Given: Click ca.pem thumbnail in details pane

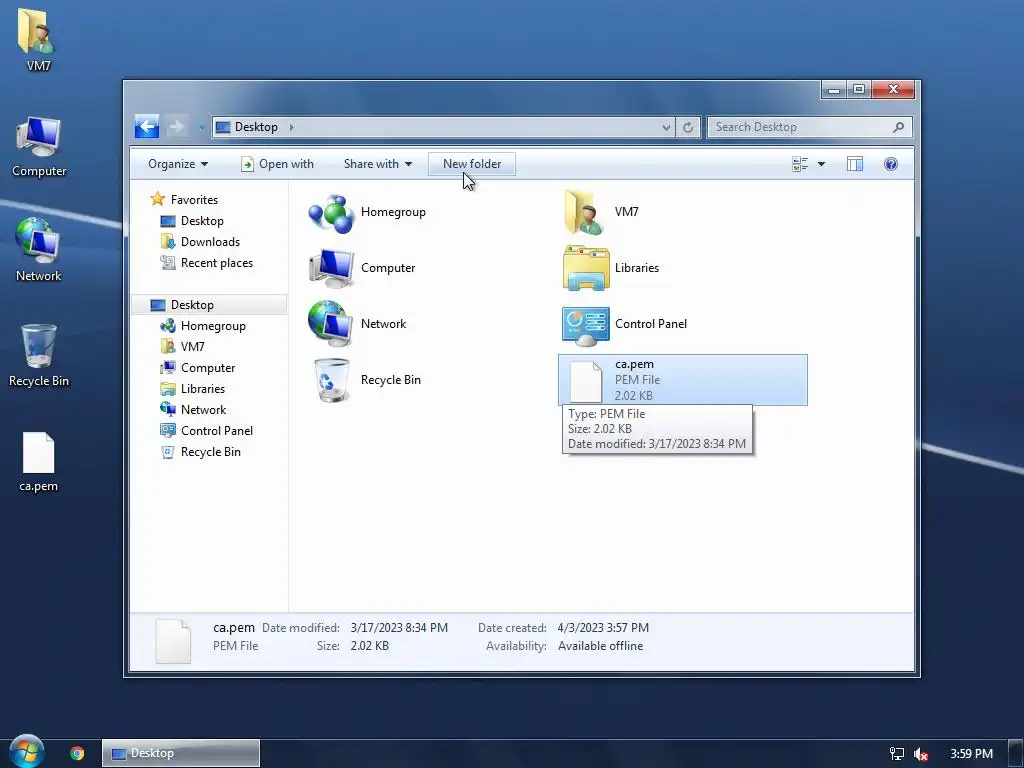Looking at the screenshot, I should [173, 641].
